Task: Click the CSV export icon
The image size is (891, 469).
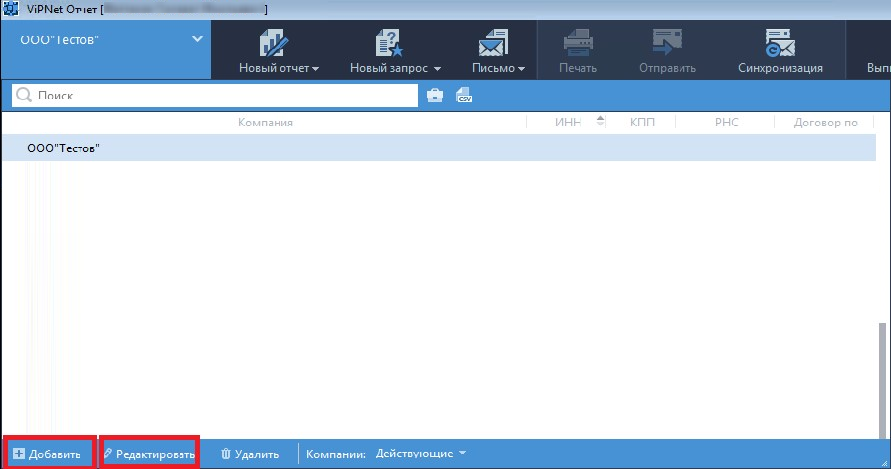Action: tap(463, 95)
